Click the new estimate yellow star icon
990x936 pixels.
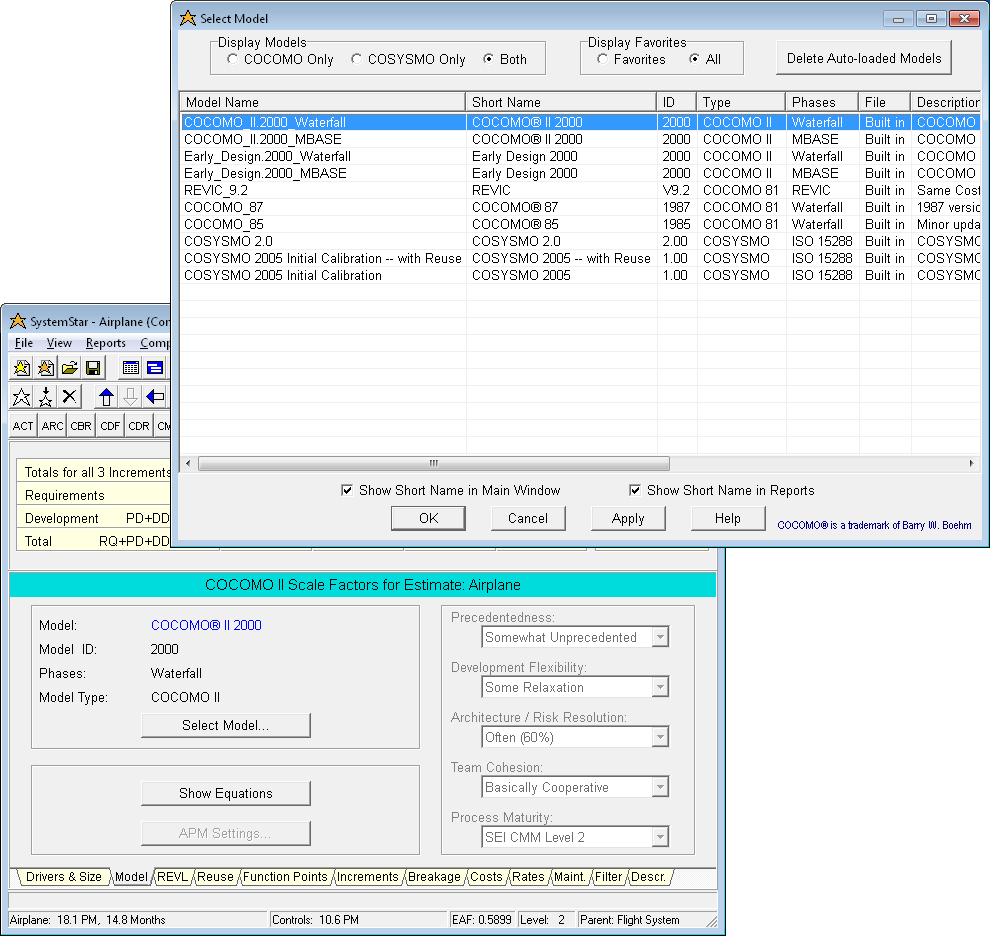pos(21,368)
